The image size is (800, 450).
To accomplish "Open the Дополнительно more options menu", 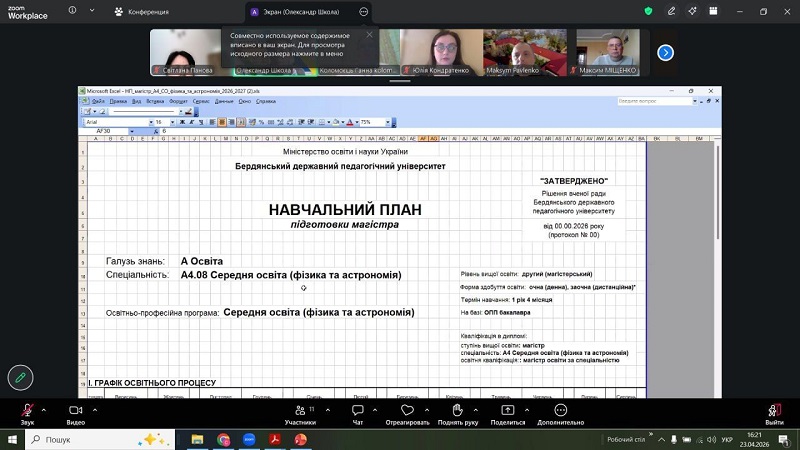I will 560,410.
